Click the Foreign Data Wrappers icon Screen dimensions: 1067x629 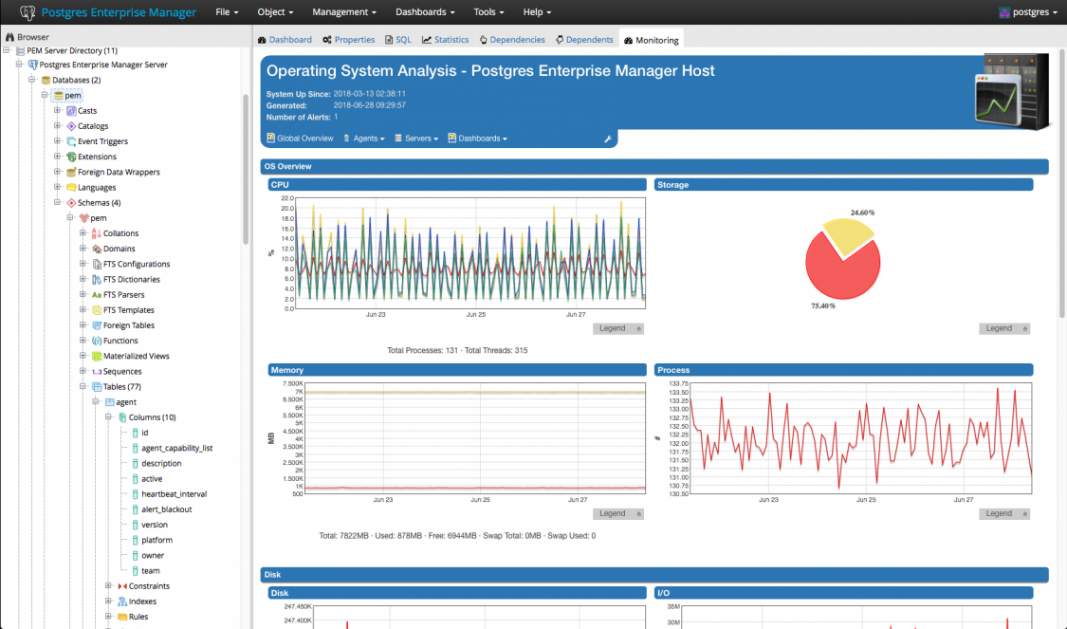pos(71,172)
